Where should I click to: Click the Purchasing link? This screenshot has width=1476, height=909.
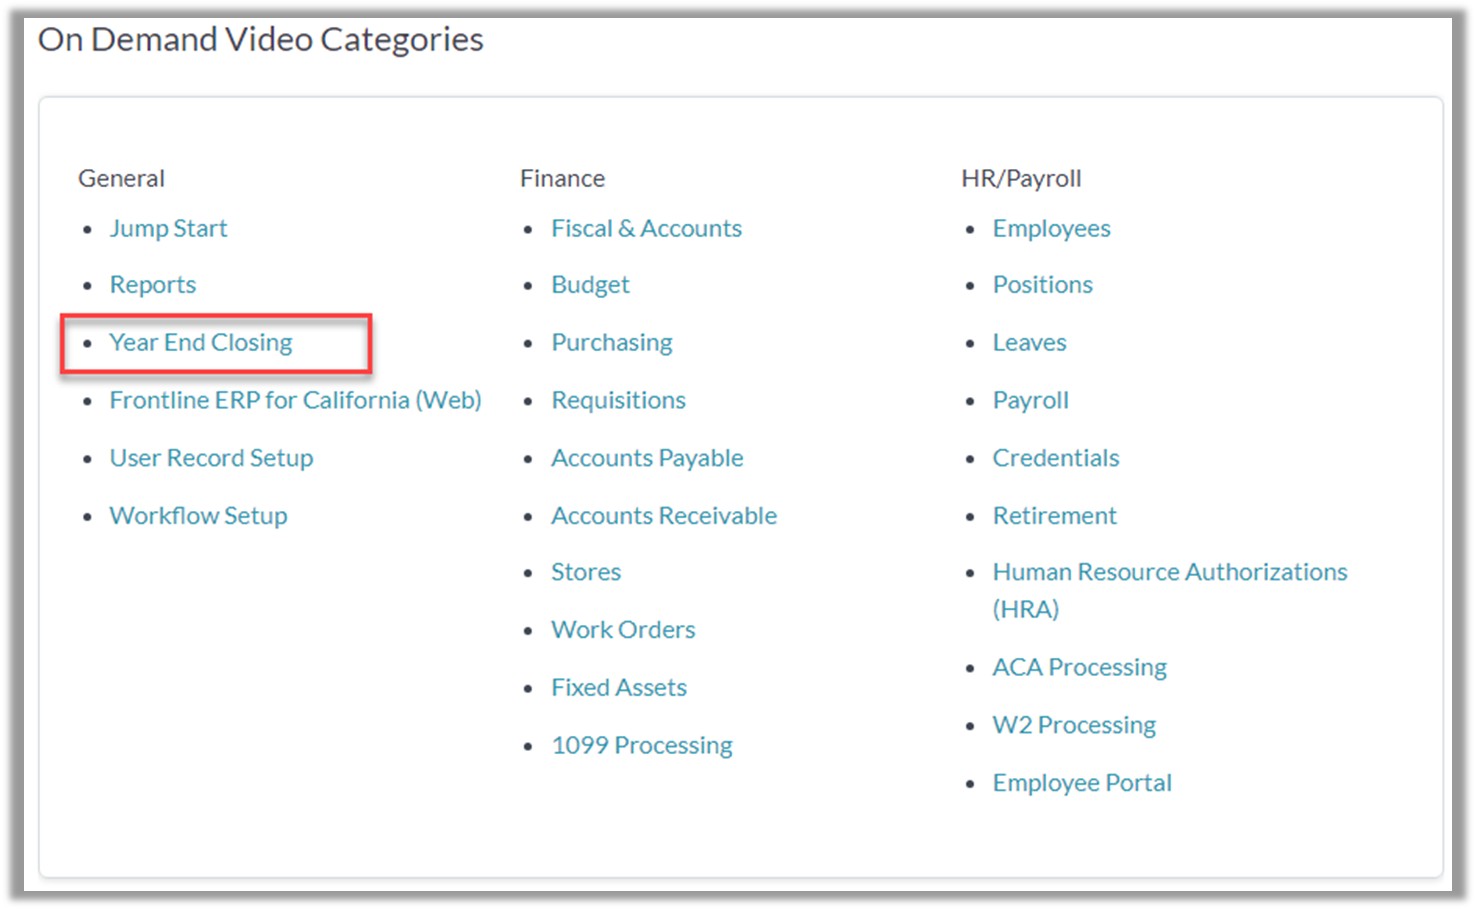point(612,343)
